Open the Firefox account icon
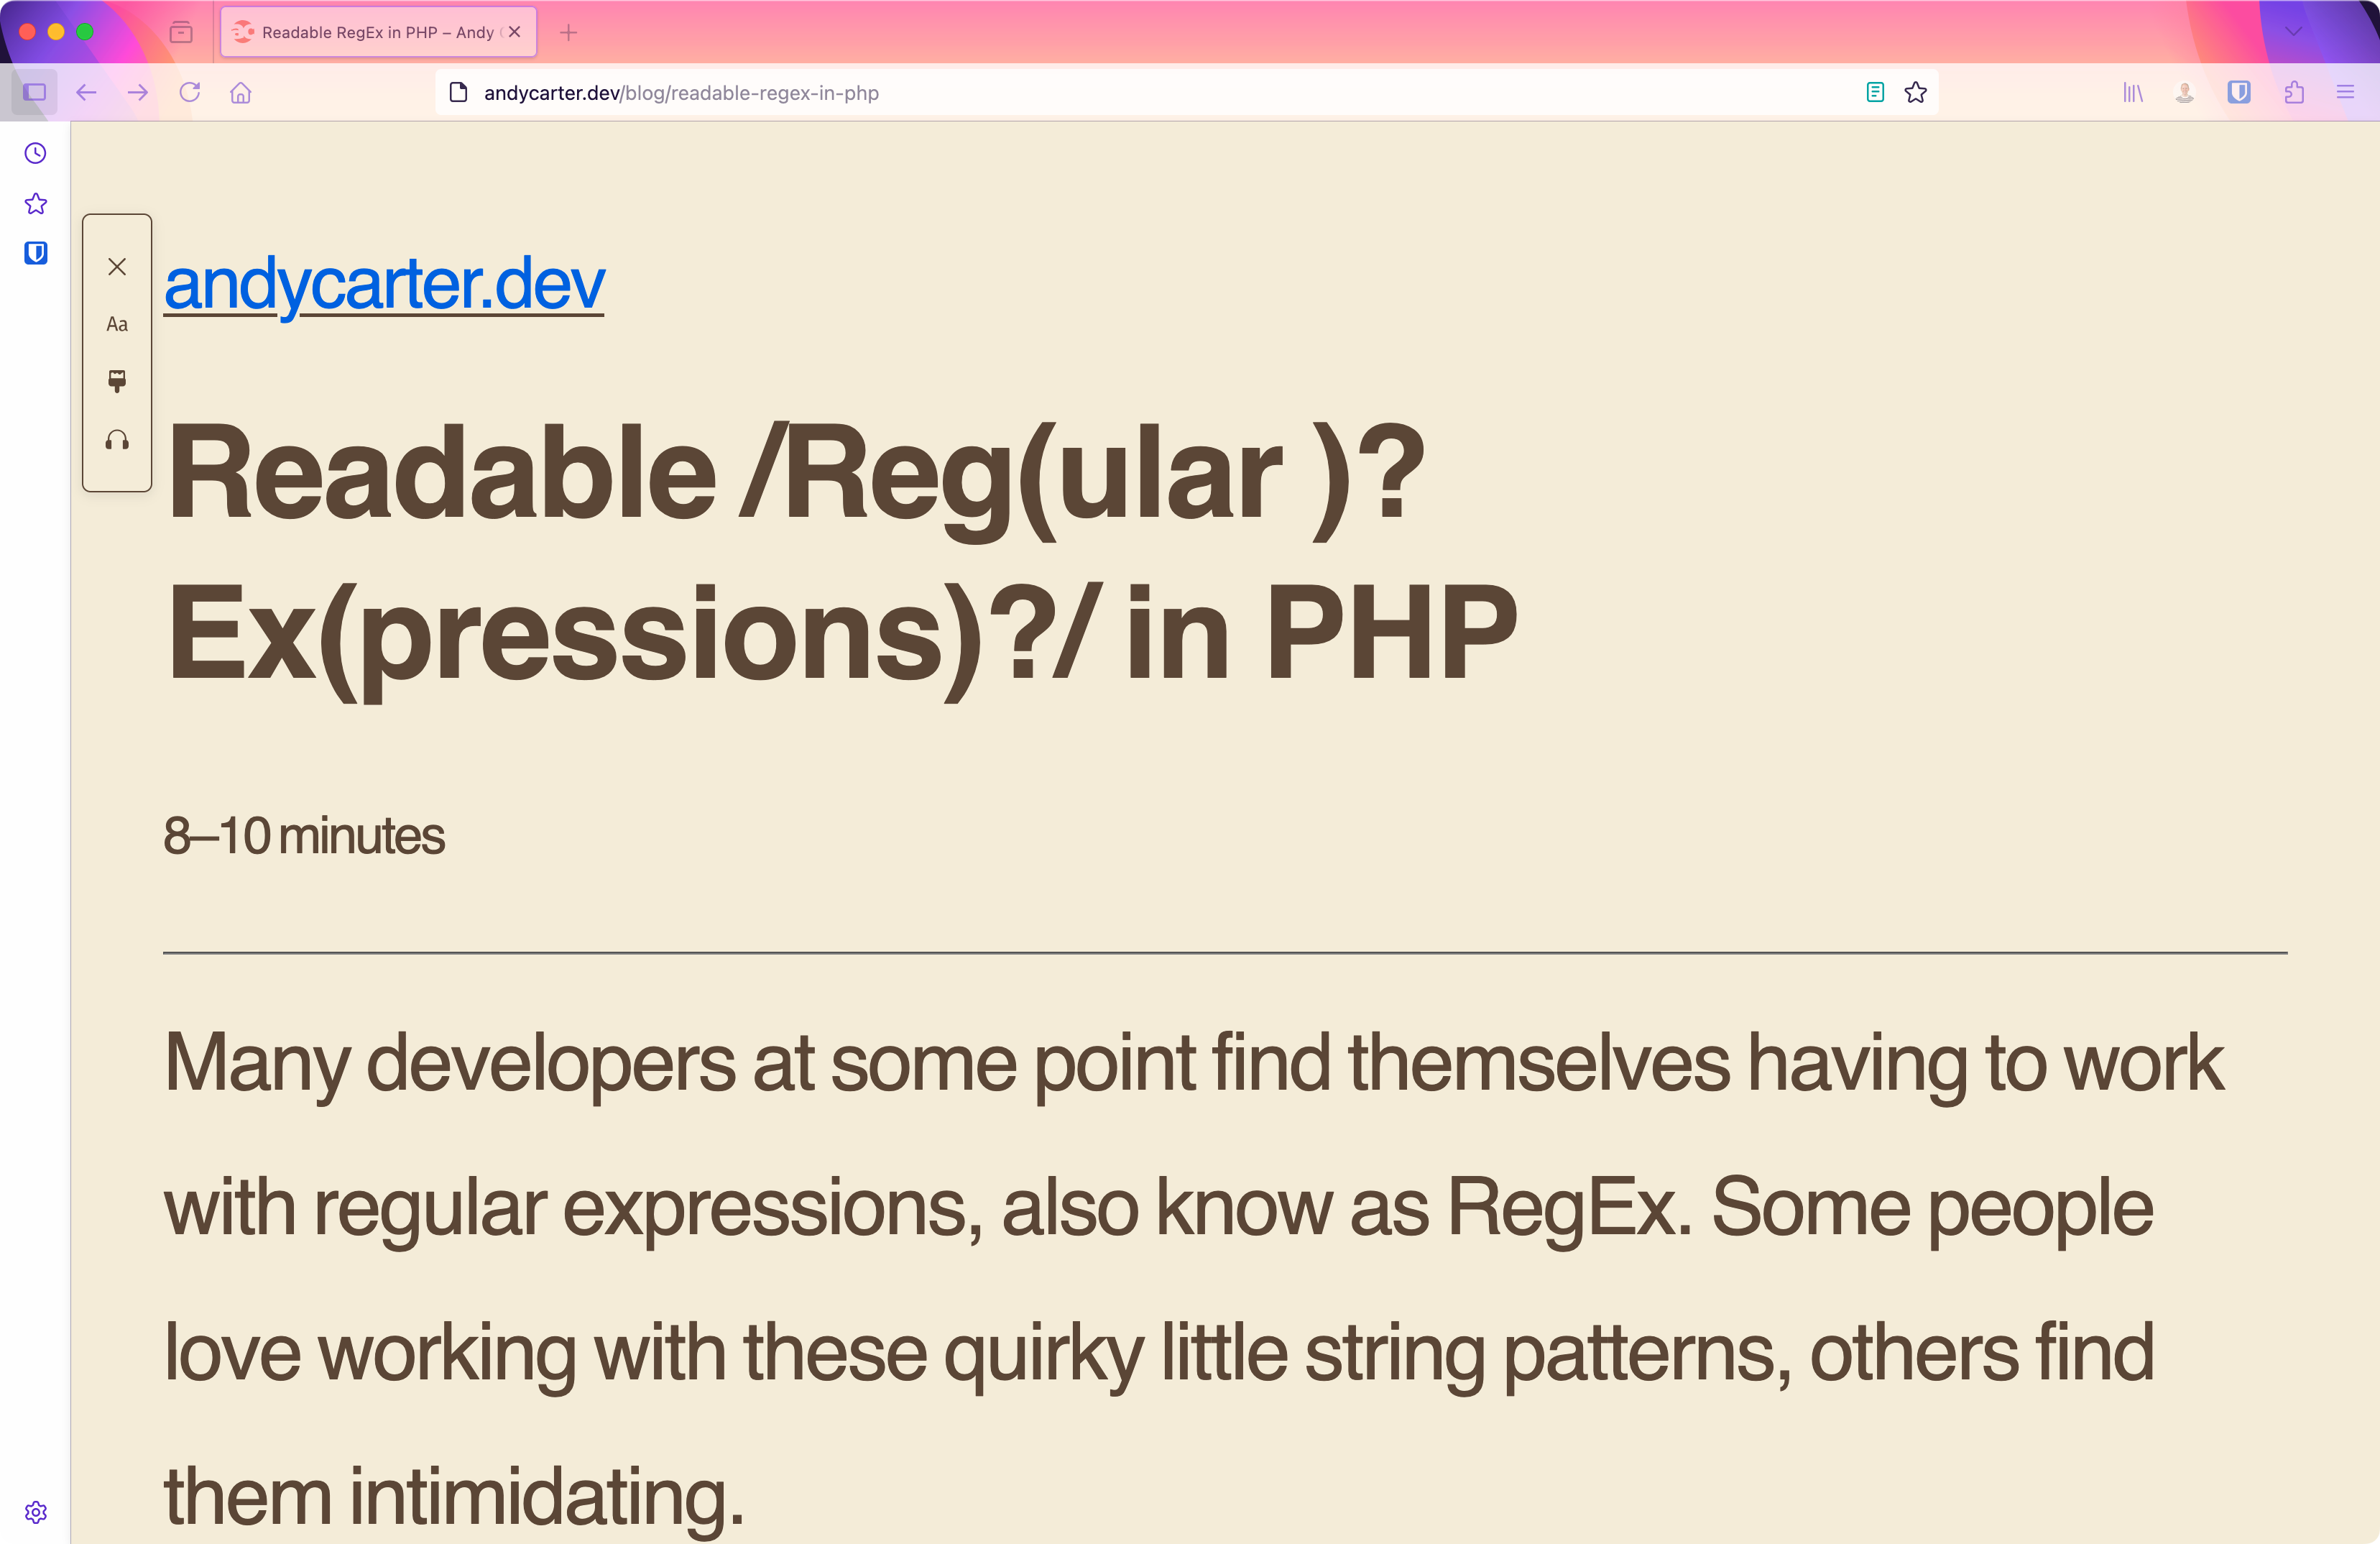This screenshot has height=1544, width=2380. pos(2184,92)
